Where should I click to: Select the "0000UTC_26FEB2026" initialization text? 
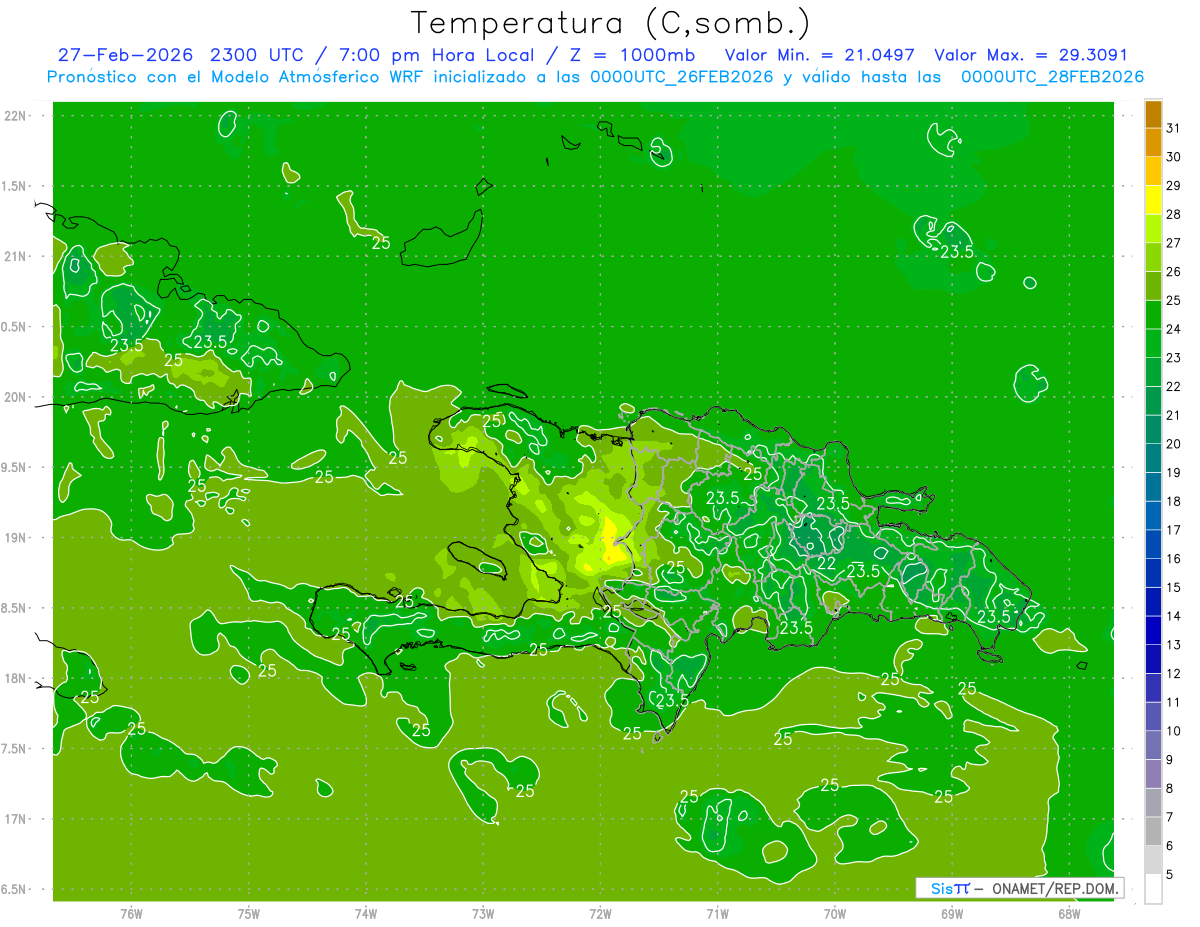tap(682, 77)
